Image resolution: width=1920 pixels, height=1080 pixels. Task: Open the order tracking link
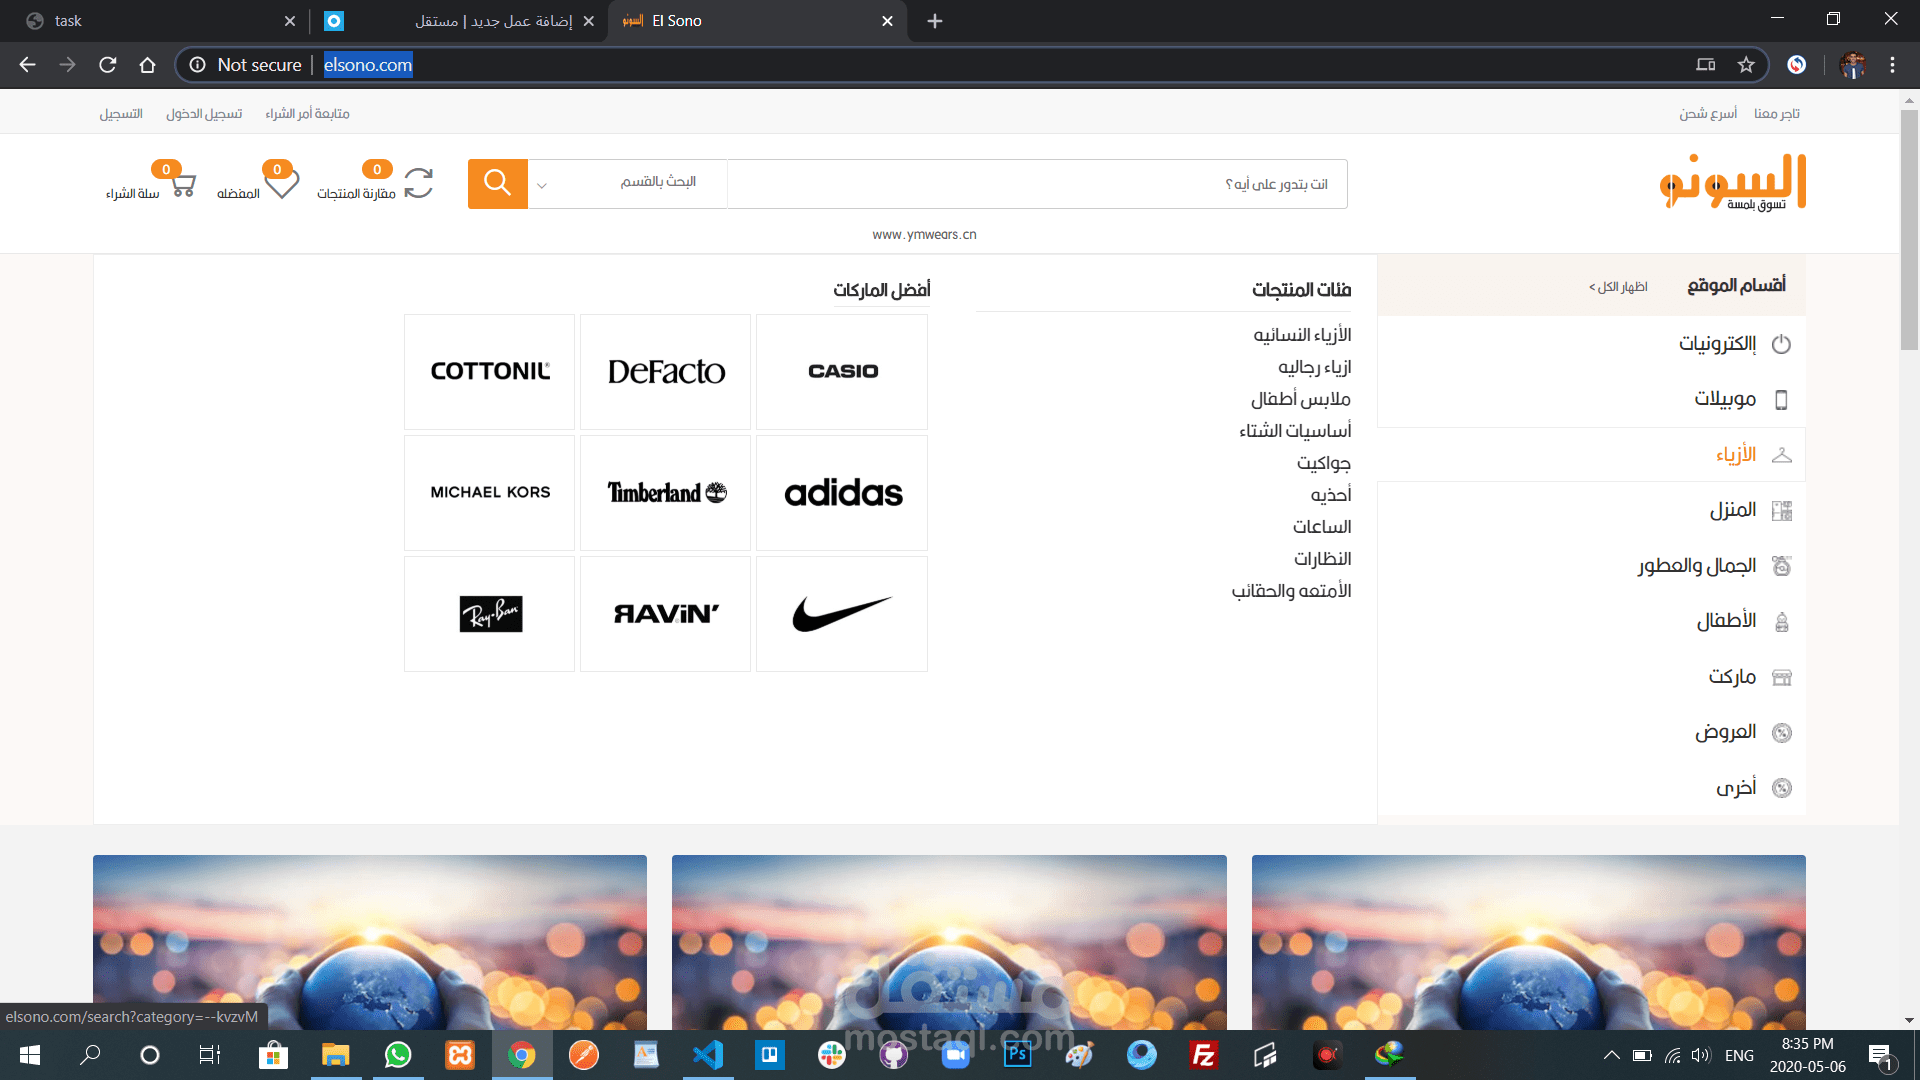307,114
